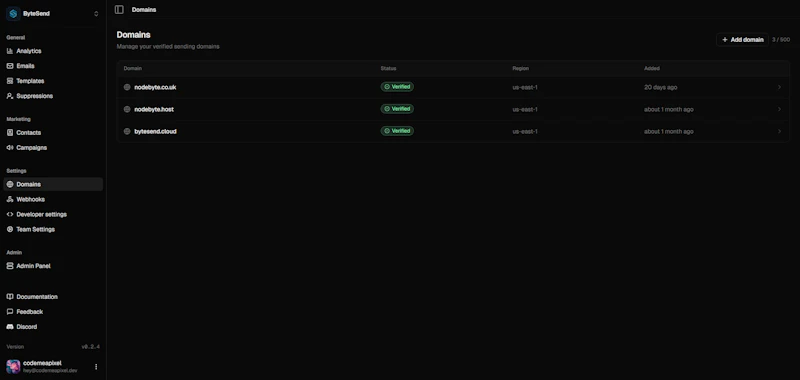Open user account options three-dot menu
The width and height of the screenshot is (800, 380).
click(x=96, y=367)
